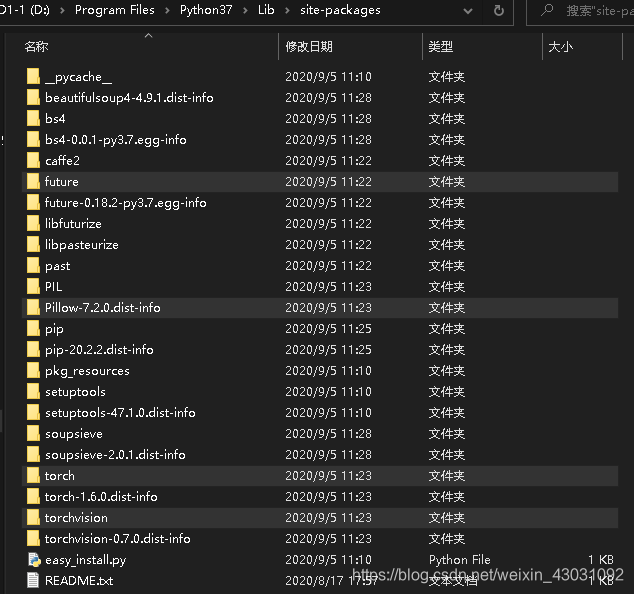Select the soupsieve folder name
The image size is (634, 594).
74,434
